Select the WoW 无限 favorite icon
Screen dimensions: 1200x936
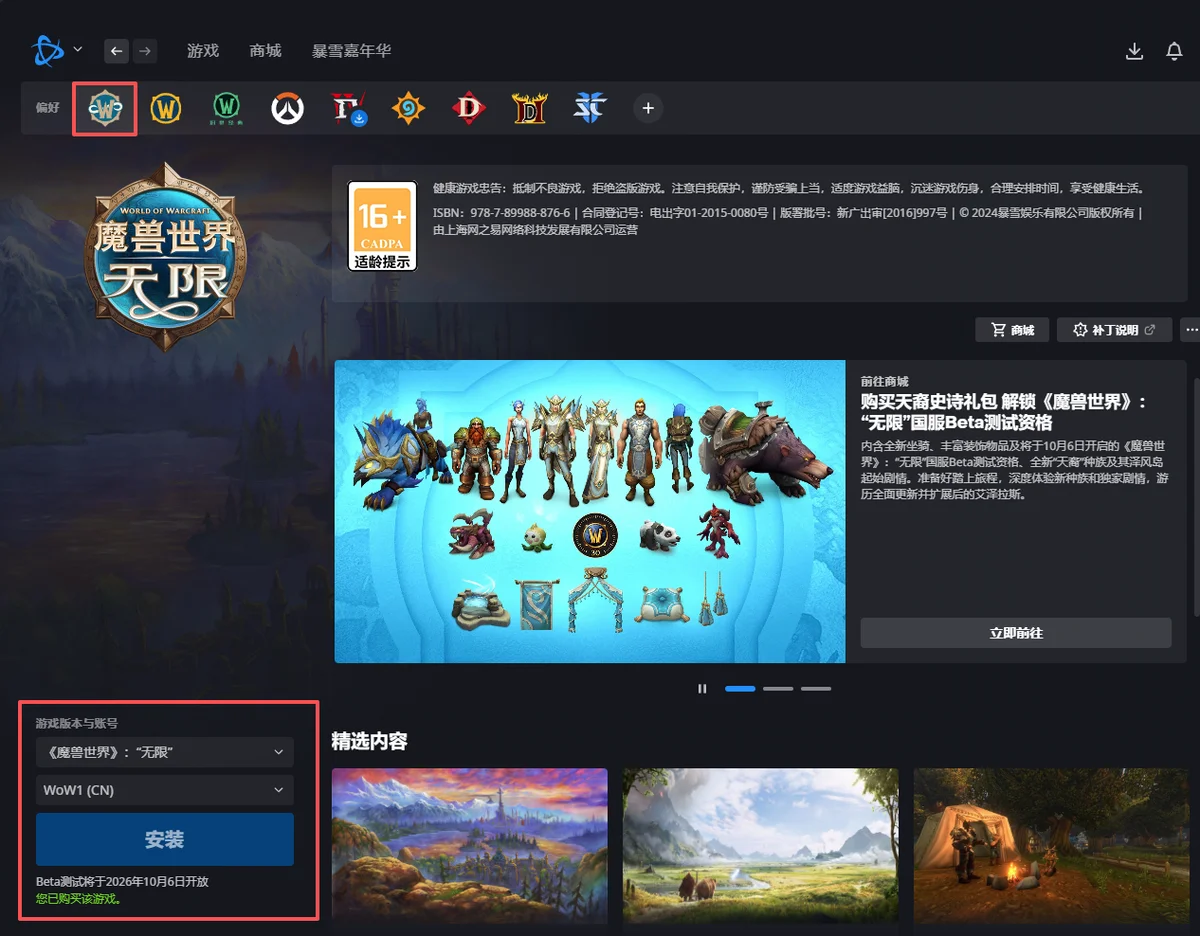[x=105, y=108]
